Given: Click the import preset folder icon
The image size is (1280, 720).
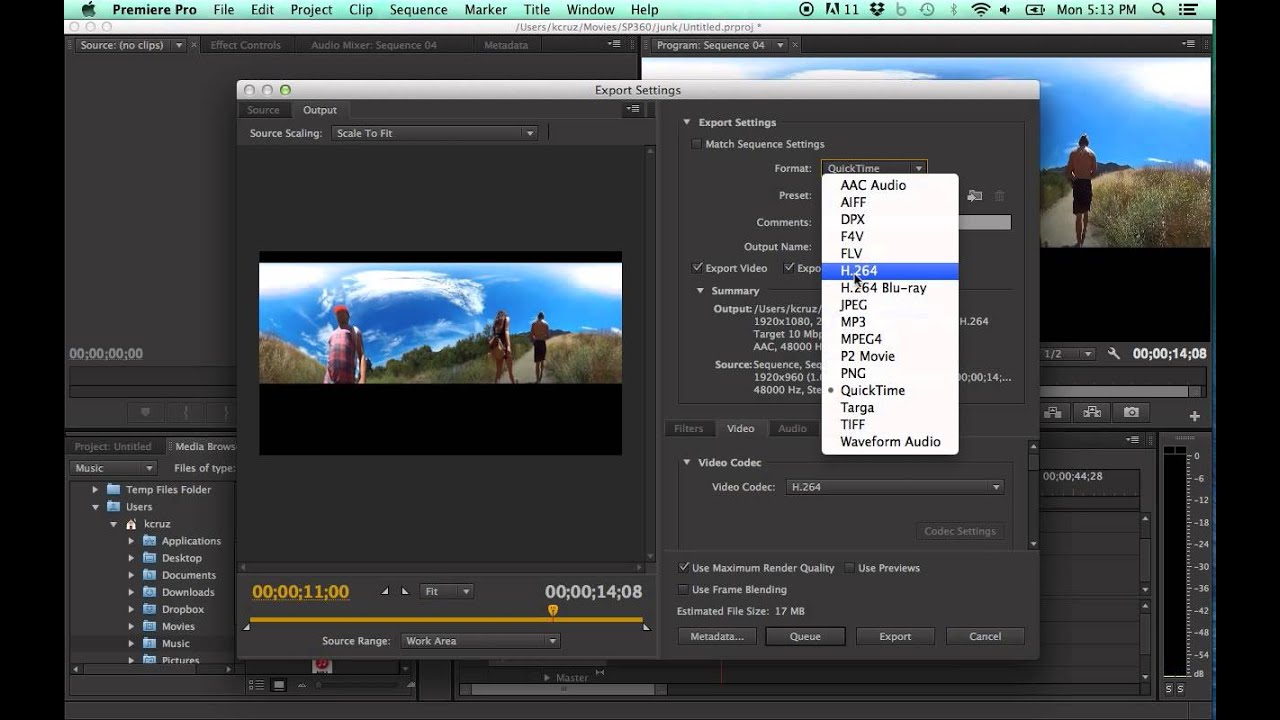Looking at the screenshot, I should click(975, 196).
